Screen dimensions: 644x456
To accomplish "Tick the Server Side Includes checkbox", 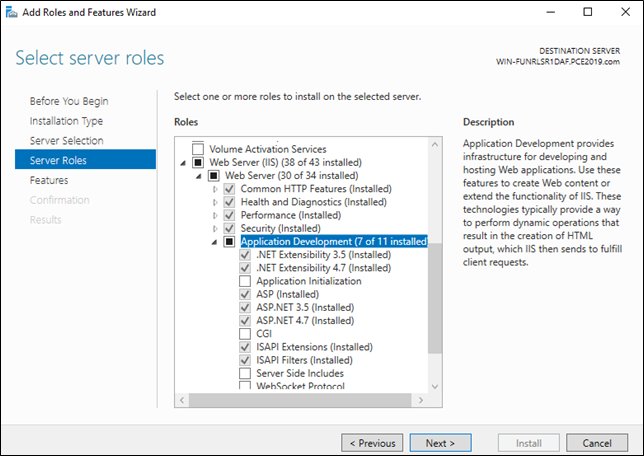I will [x=246, y=373].
